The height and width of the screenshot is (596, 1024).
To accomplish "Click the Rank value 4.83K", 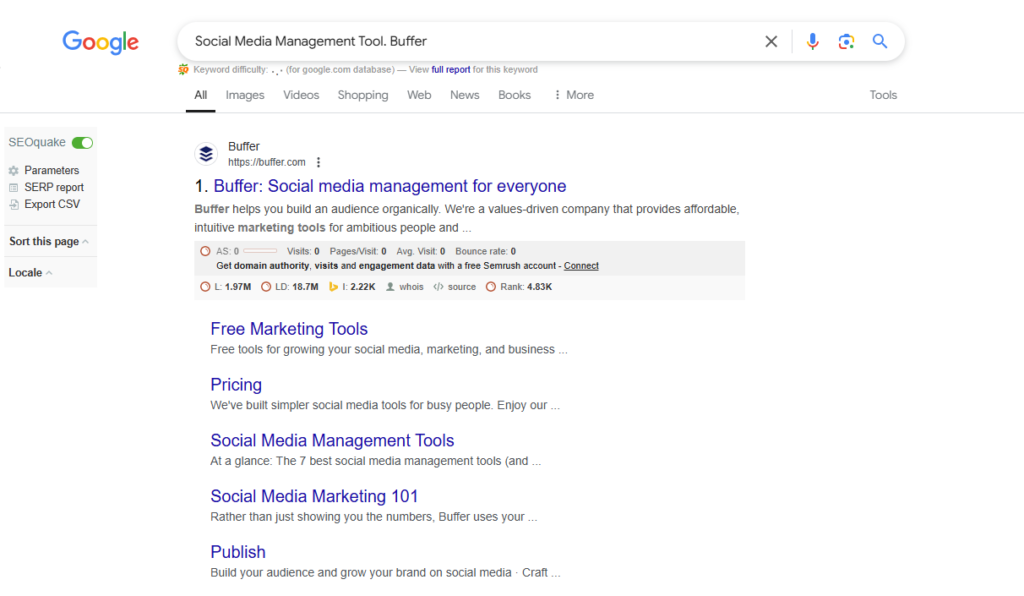I will click(539, 287).
